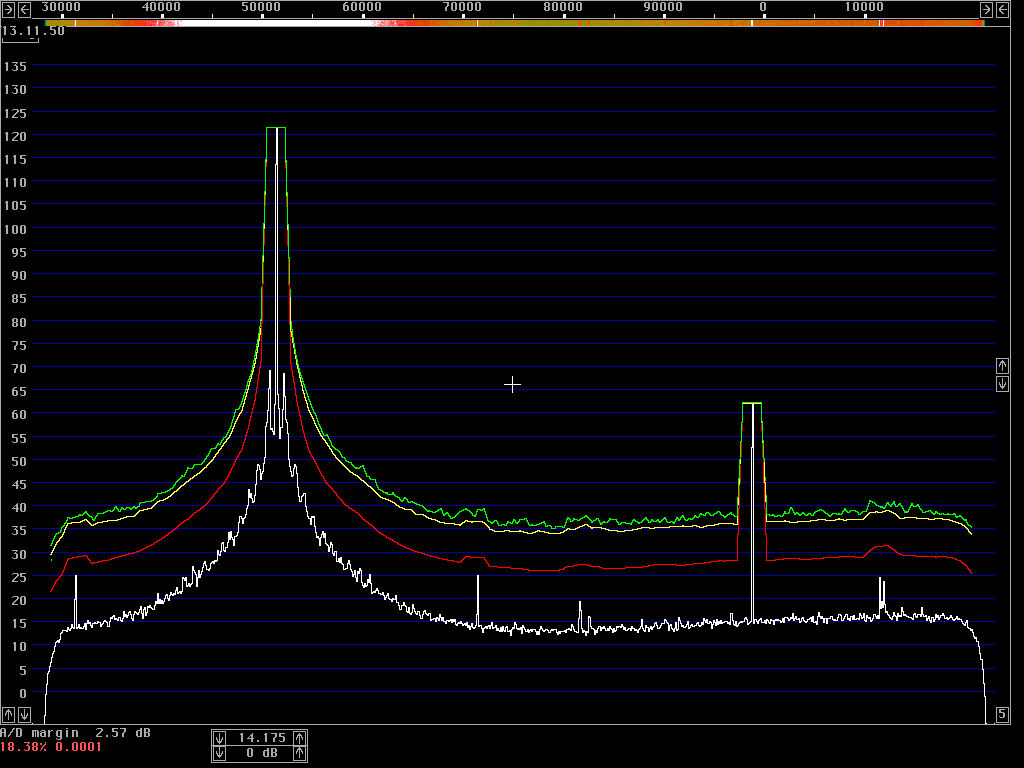Click the 90000 frequency scale label

point(663,7)
